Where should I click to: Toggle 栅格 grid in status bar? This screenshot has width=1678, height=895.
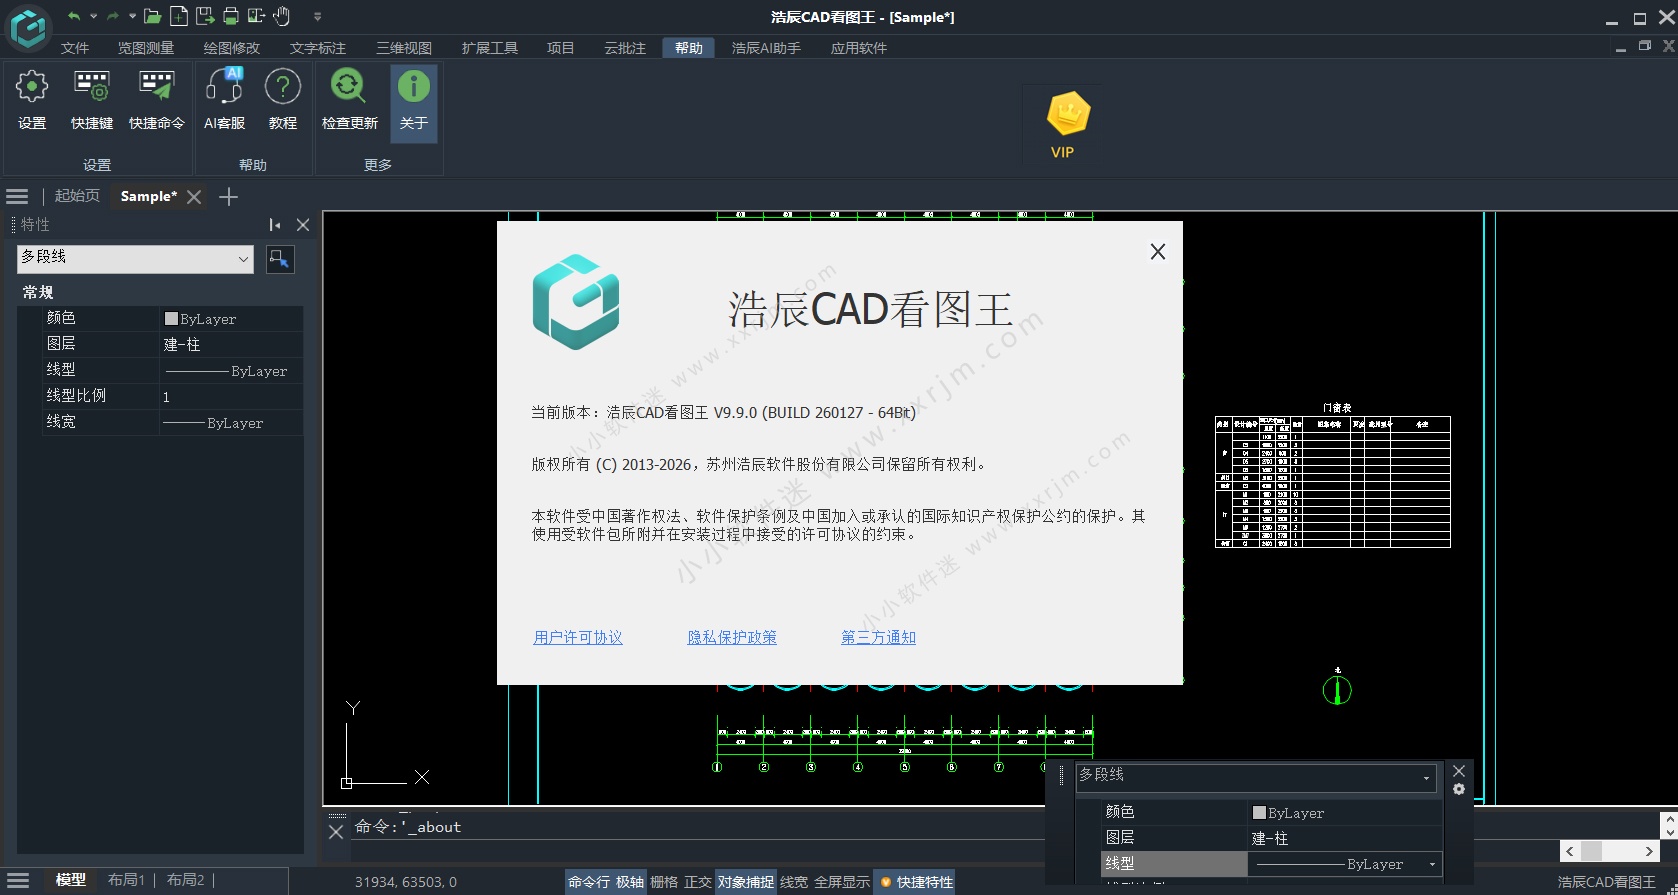tap(664, 882)
